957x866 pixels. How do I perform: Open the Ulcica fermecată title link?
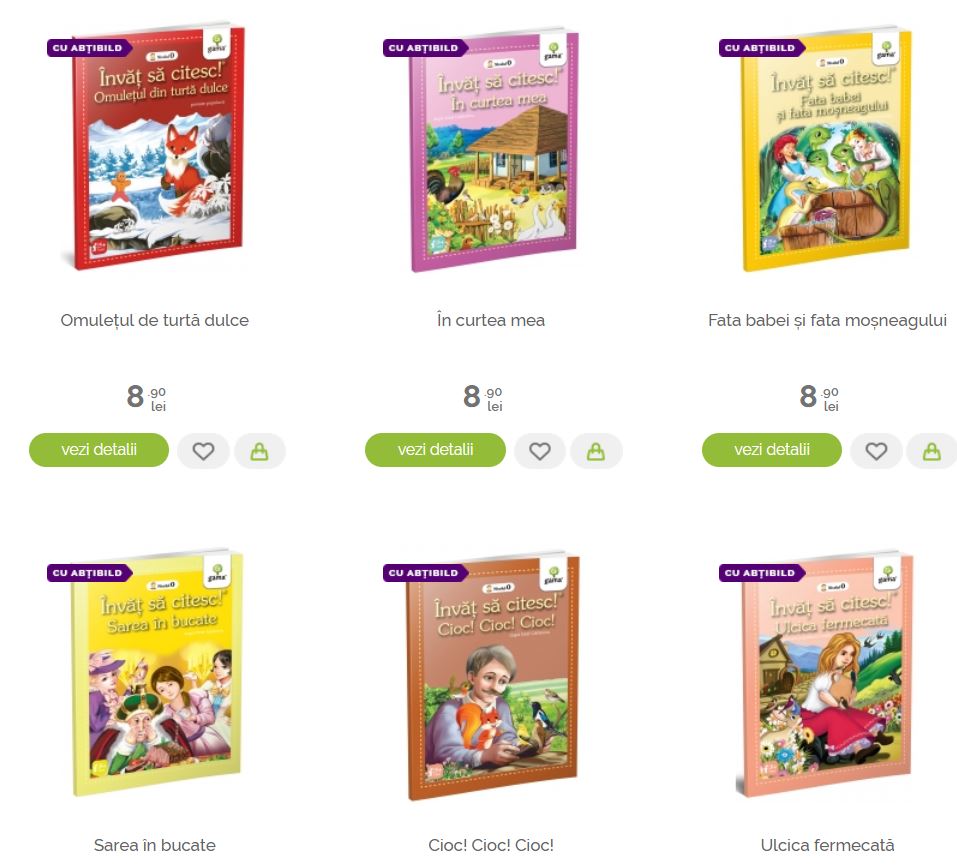tap(827, 845)
